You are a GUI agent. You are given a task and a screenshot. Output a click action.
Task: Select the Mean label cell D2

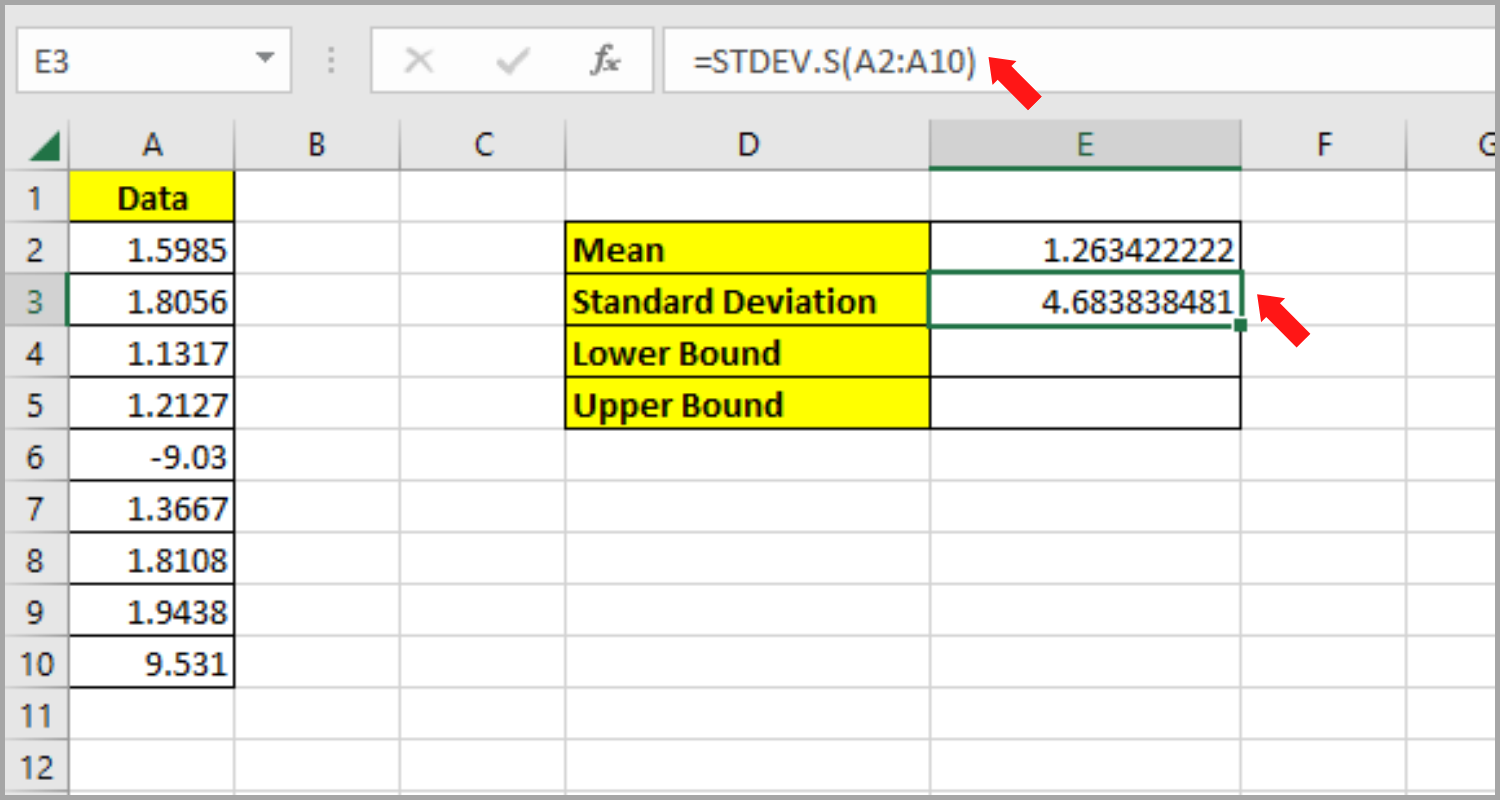click(747, 249)
